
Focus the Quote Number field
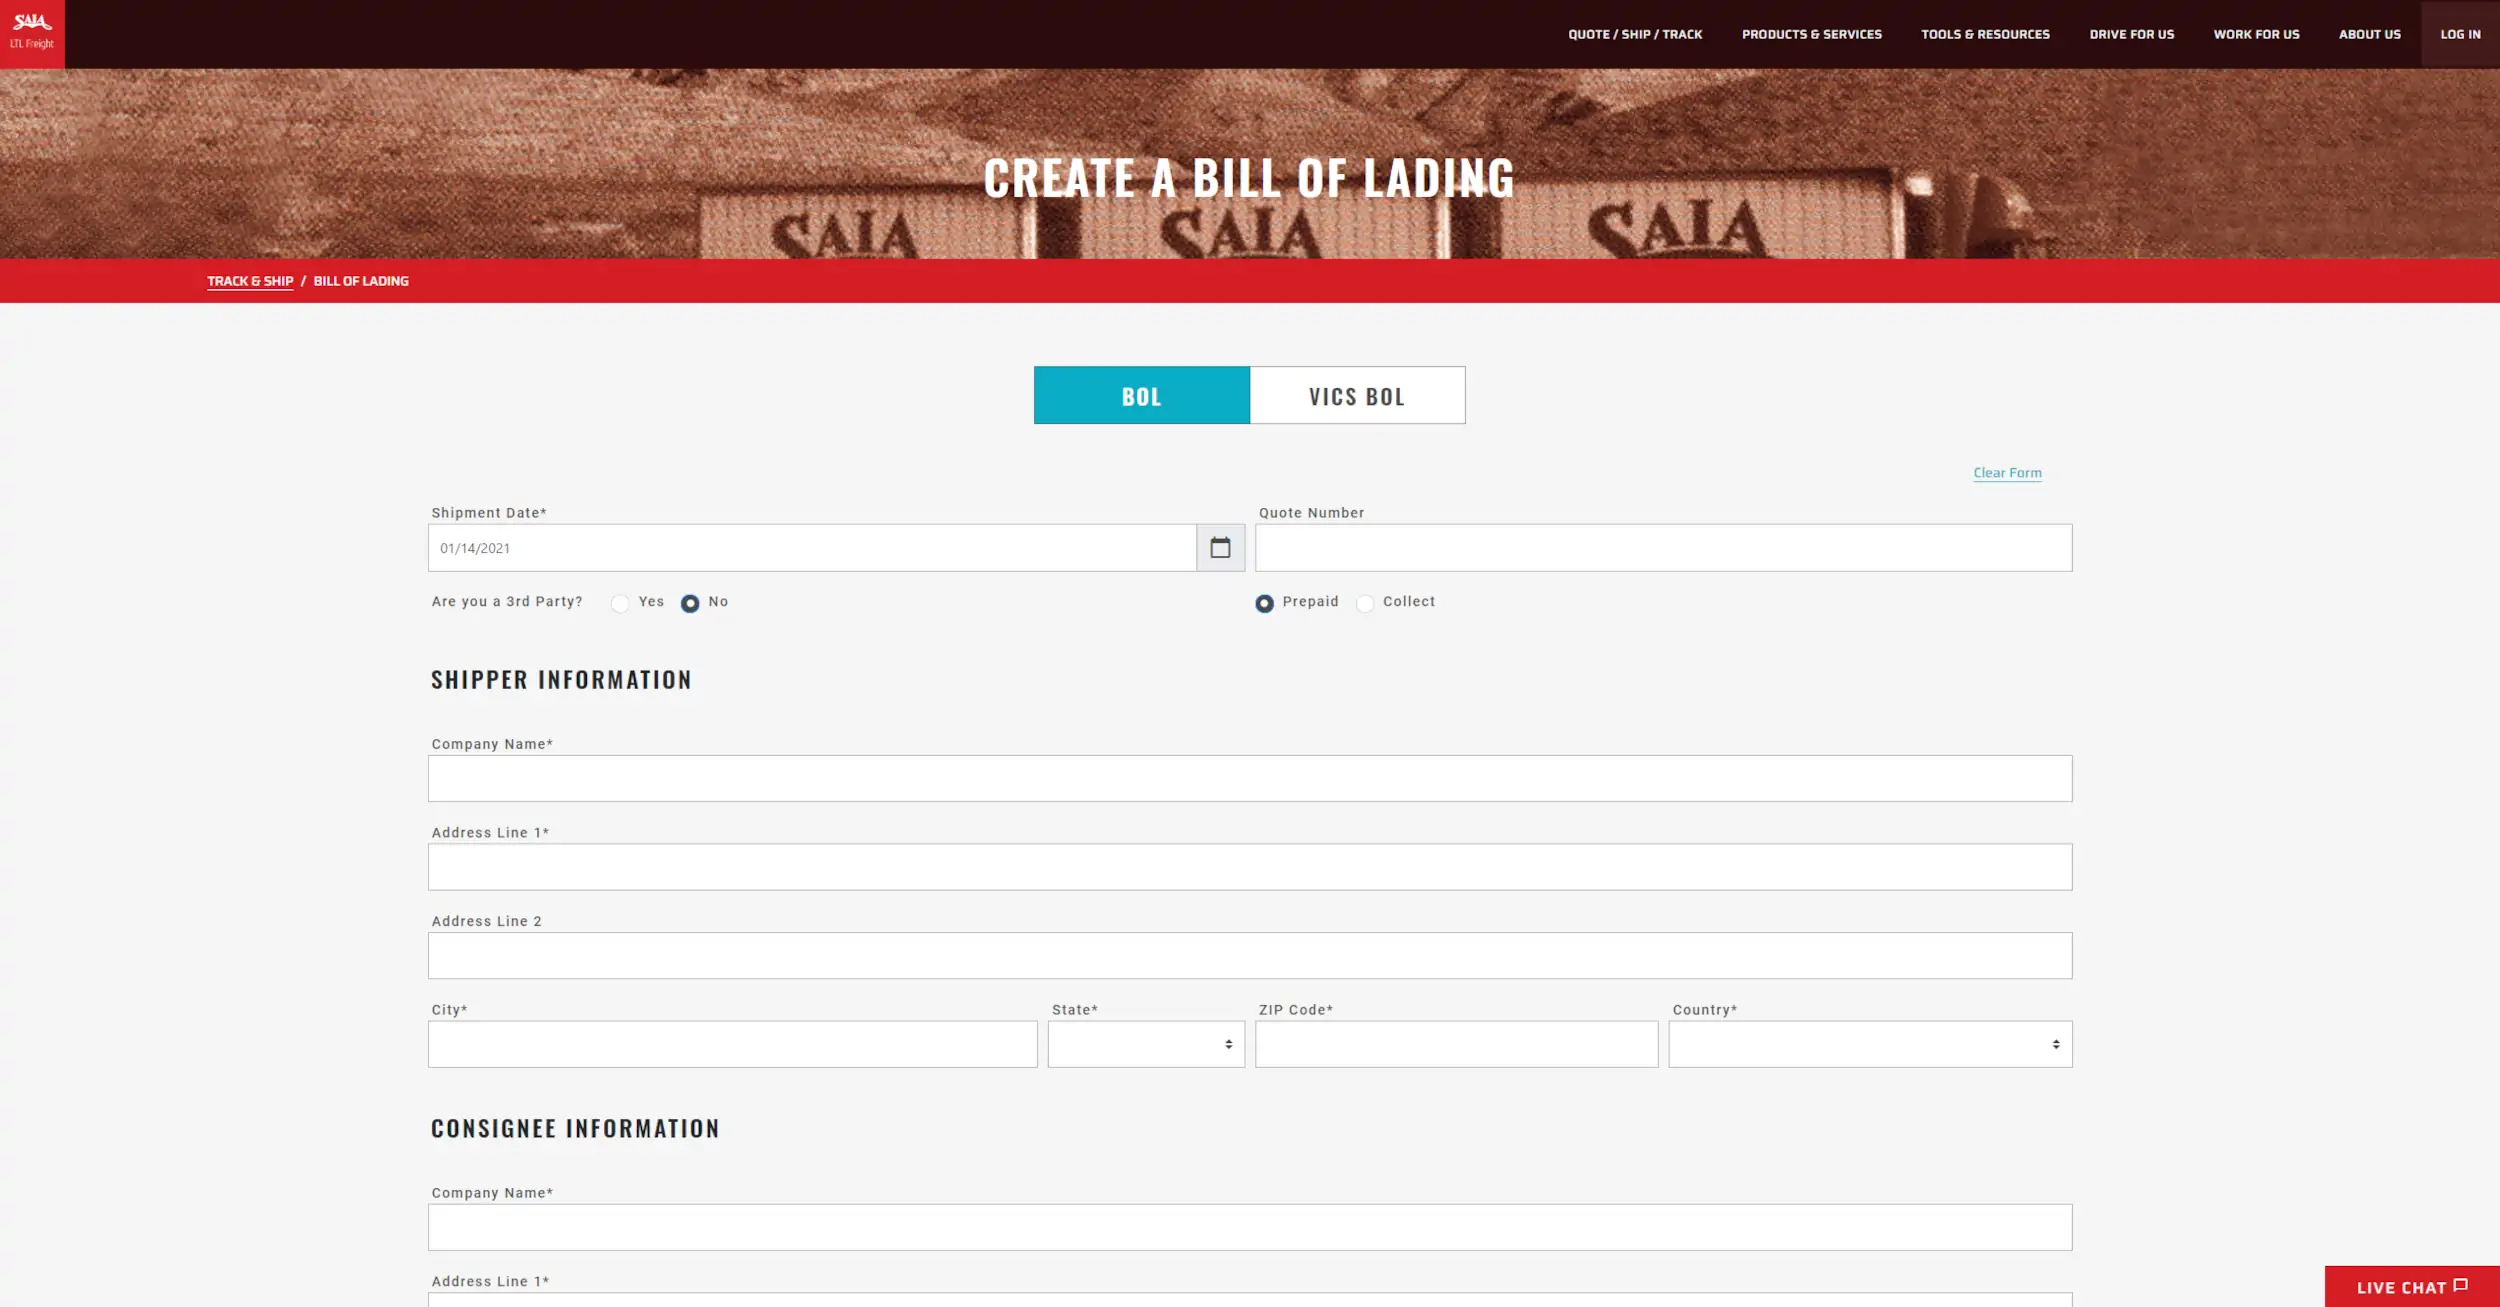pyautogui.click(x=1664, y=548)
